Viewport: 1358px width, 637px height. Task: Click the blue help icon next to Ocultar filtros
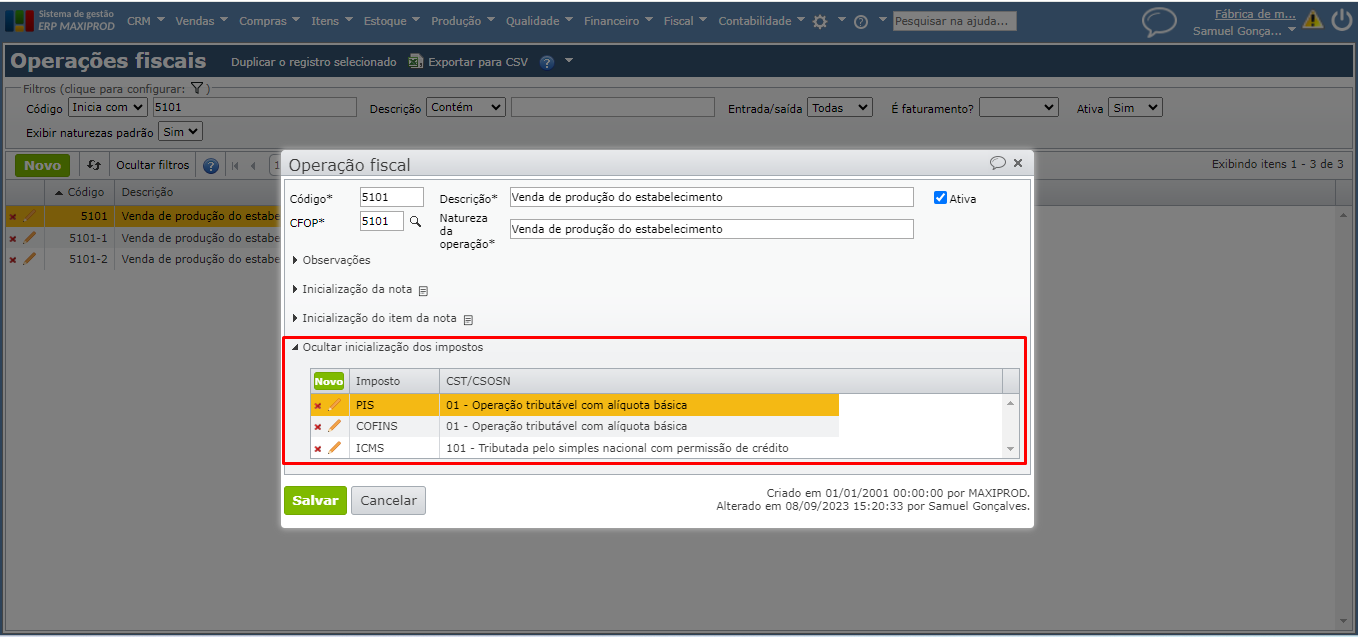(211, 166)
